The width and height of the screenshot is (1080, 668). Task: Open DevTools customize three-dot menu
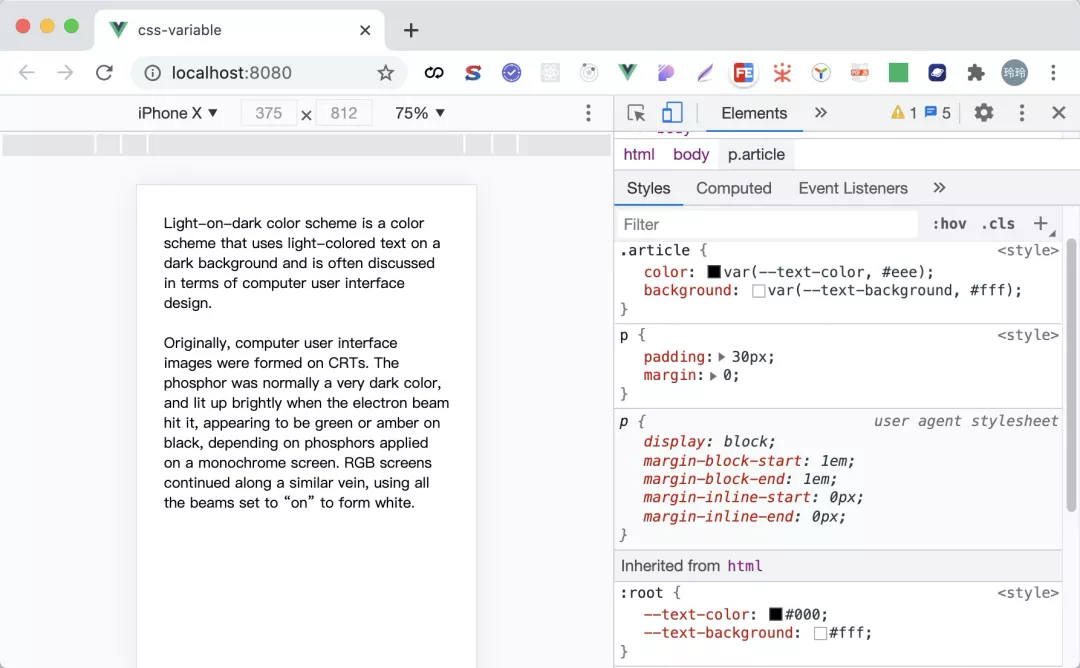click(1021, 113)
